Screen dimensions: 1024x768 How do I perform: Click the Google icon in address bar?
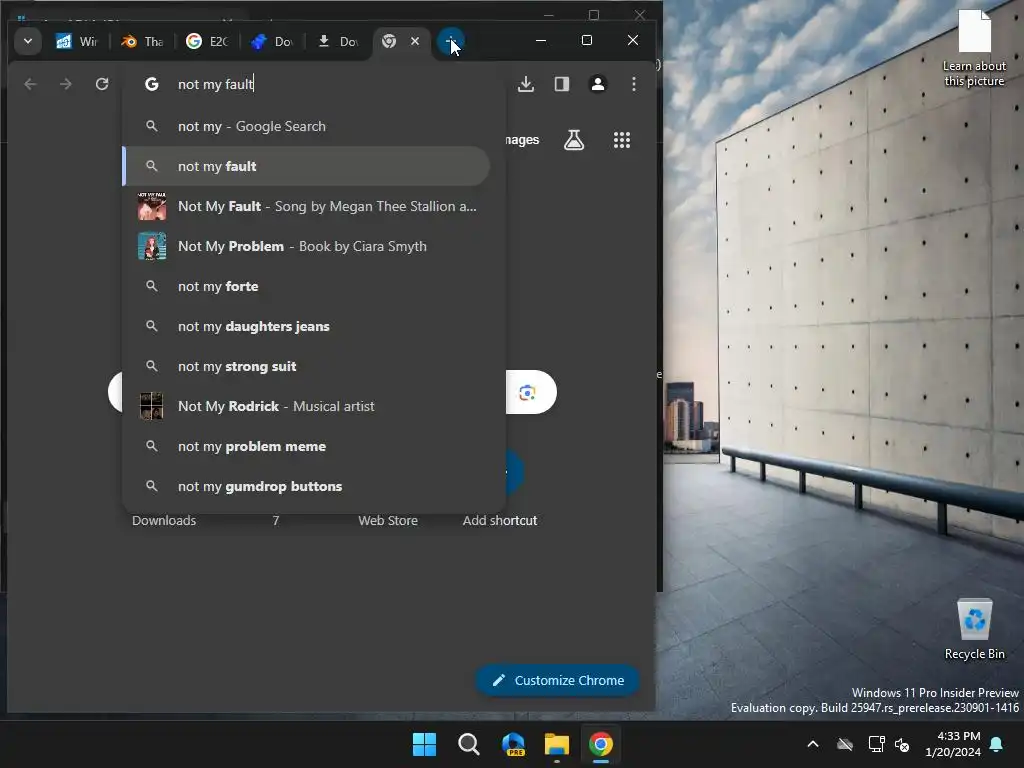click(152, 84)
